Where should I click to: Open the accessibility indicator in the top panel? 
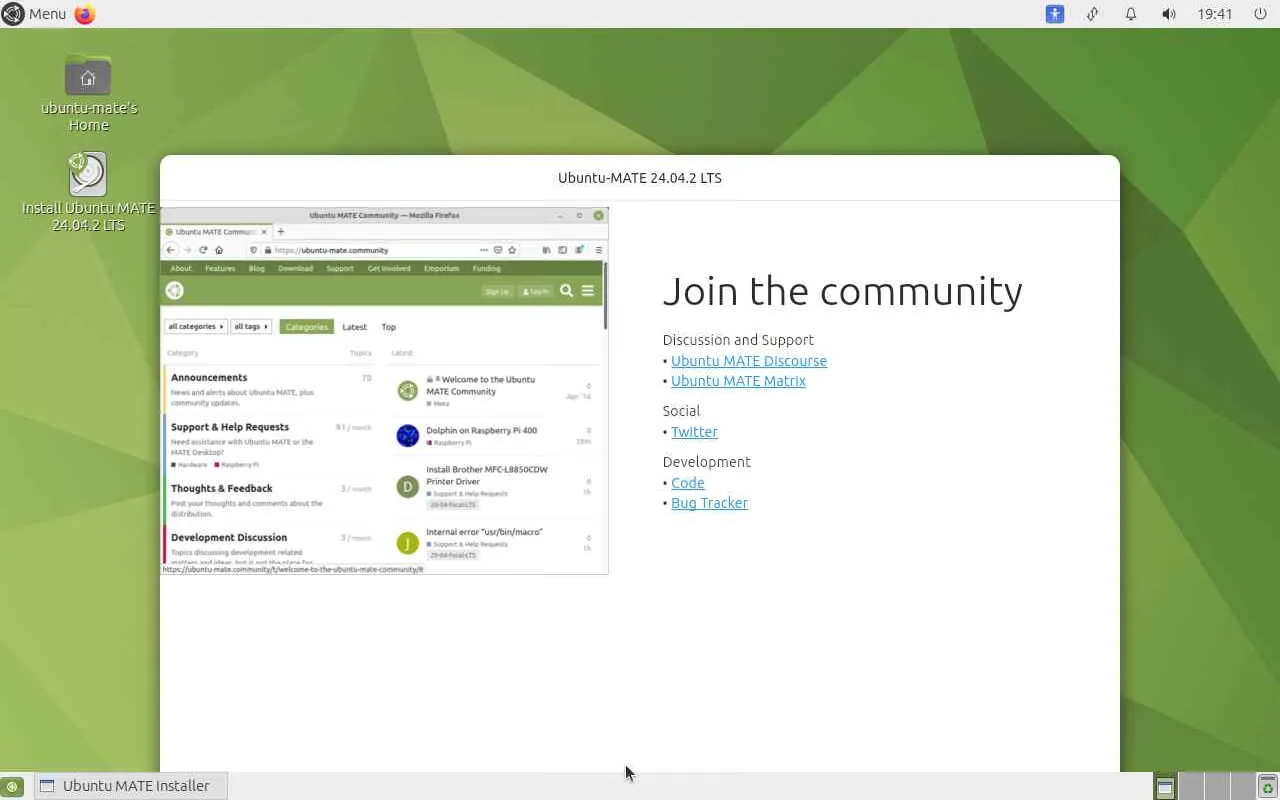tap(1055, 14)
